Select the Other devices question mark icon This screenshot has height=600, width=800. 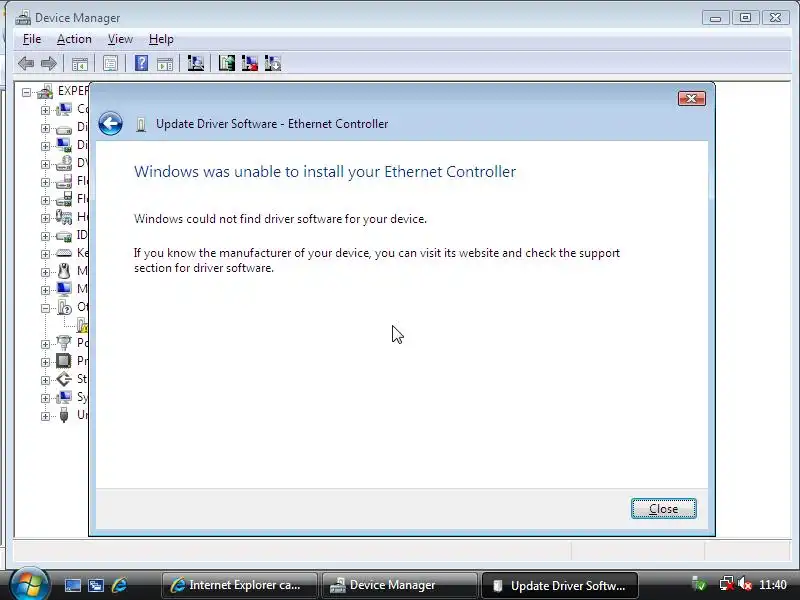pos(64,307)
